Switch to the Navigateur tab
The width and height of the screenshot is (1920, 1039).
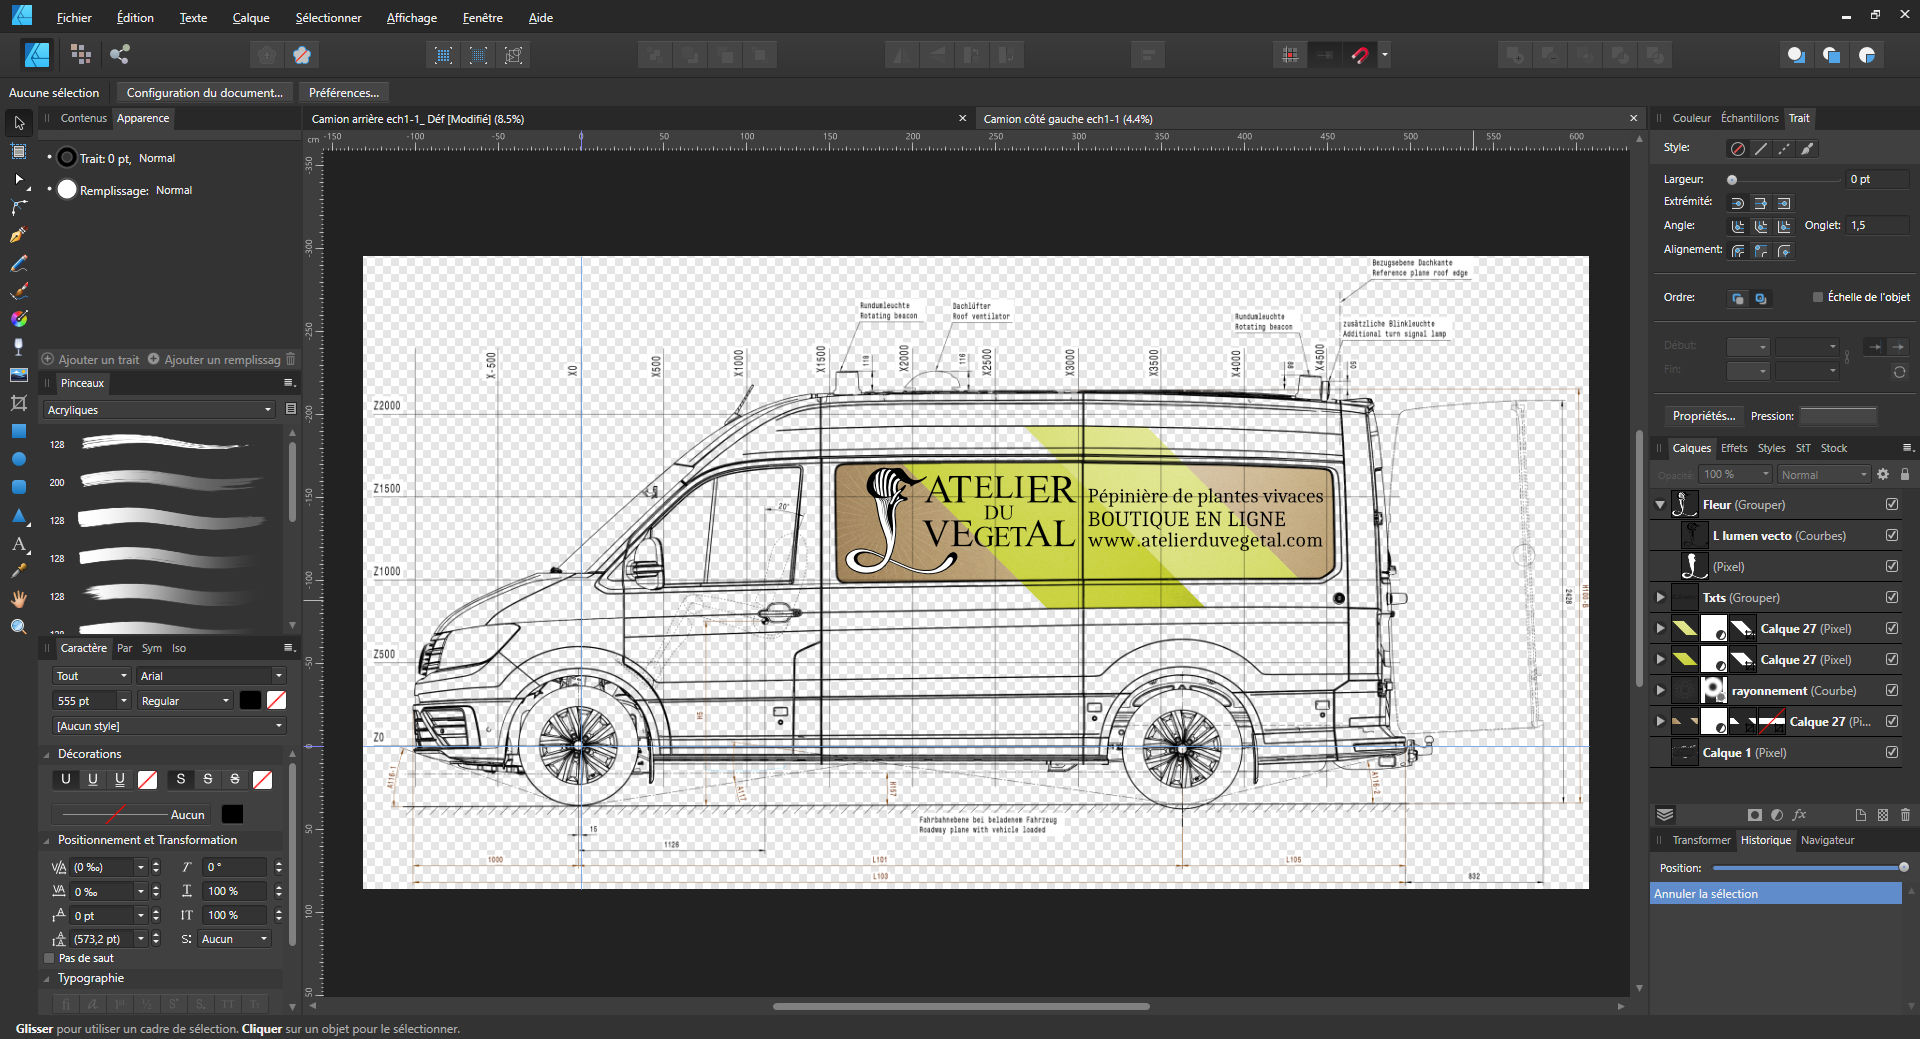1827,840
